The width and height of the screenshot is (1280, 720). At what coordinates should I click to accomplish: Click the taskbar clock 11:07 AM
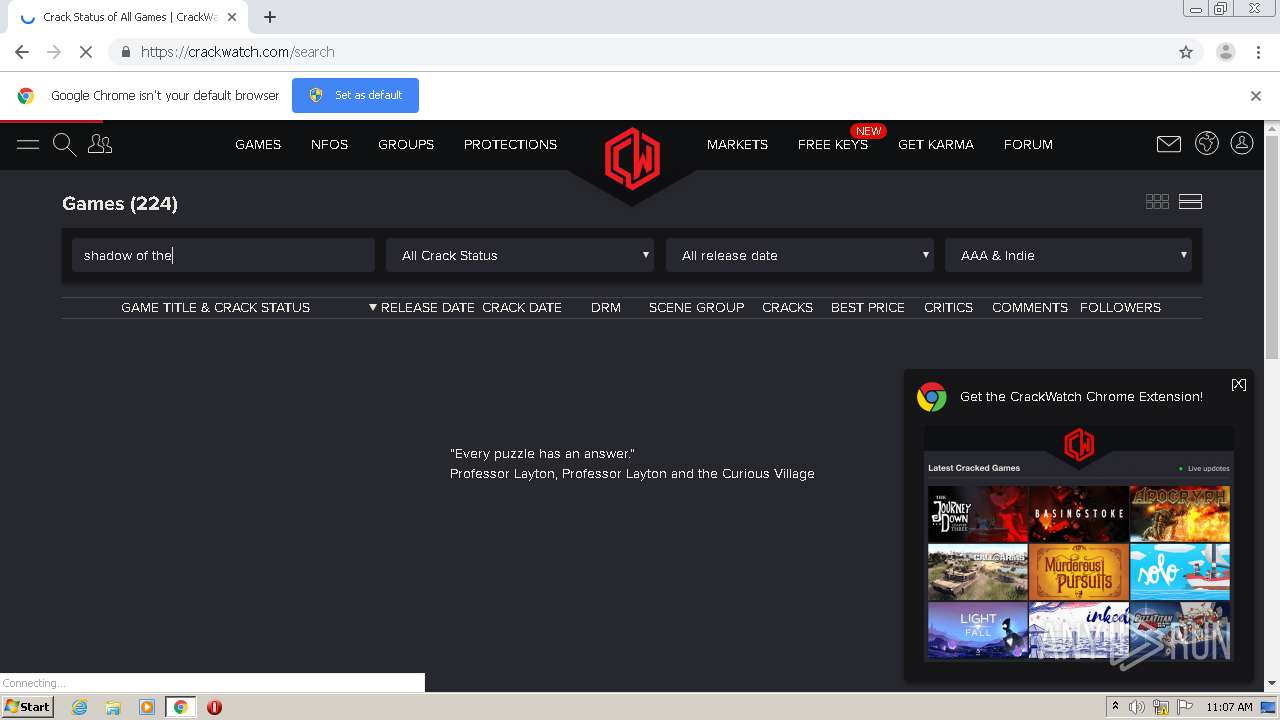tap(1229, 707)
